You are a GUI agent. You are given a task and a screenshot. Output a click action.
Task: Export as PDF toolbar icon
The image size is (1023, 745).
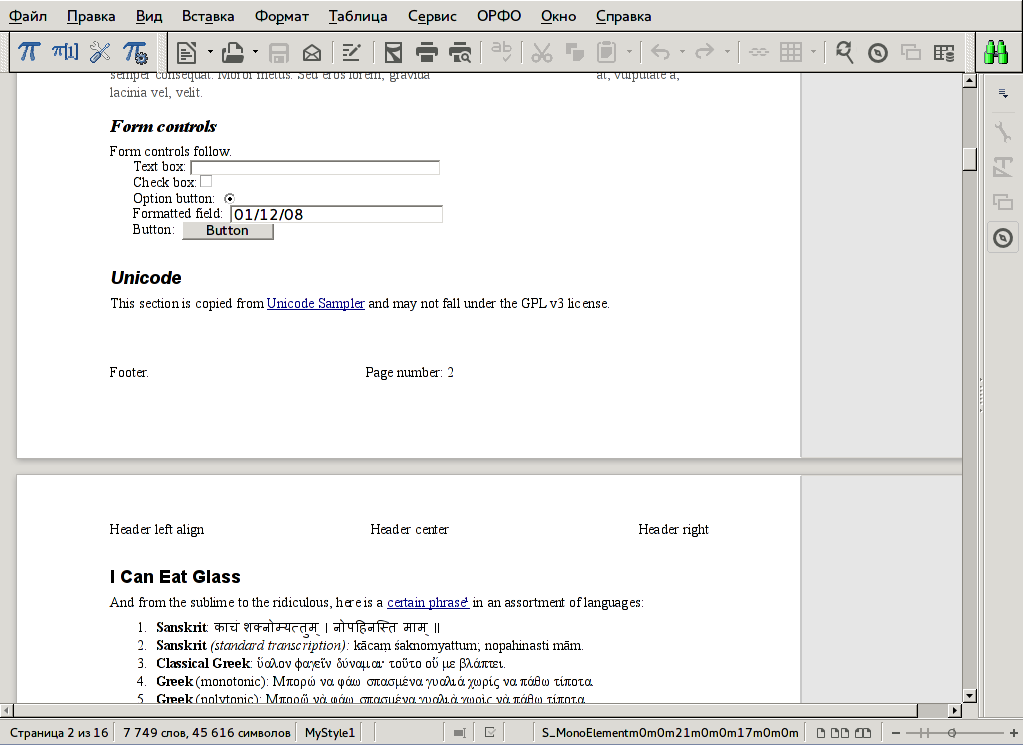tap(393, 52)
